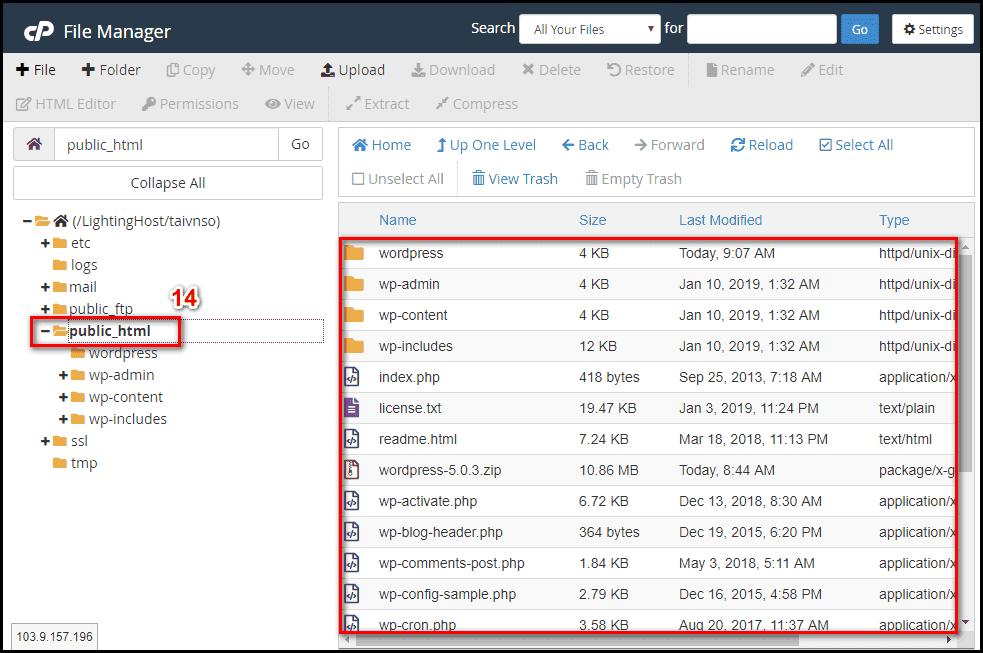Create a new Folder via toolbar
Viewport: 983px width, 653px height.
[111, 70]
